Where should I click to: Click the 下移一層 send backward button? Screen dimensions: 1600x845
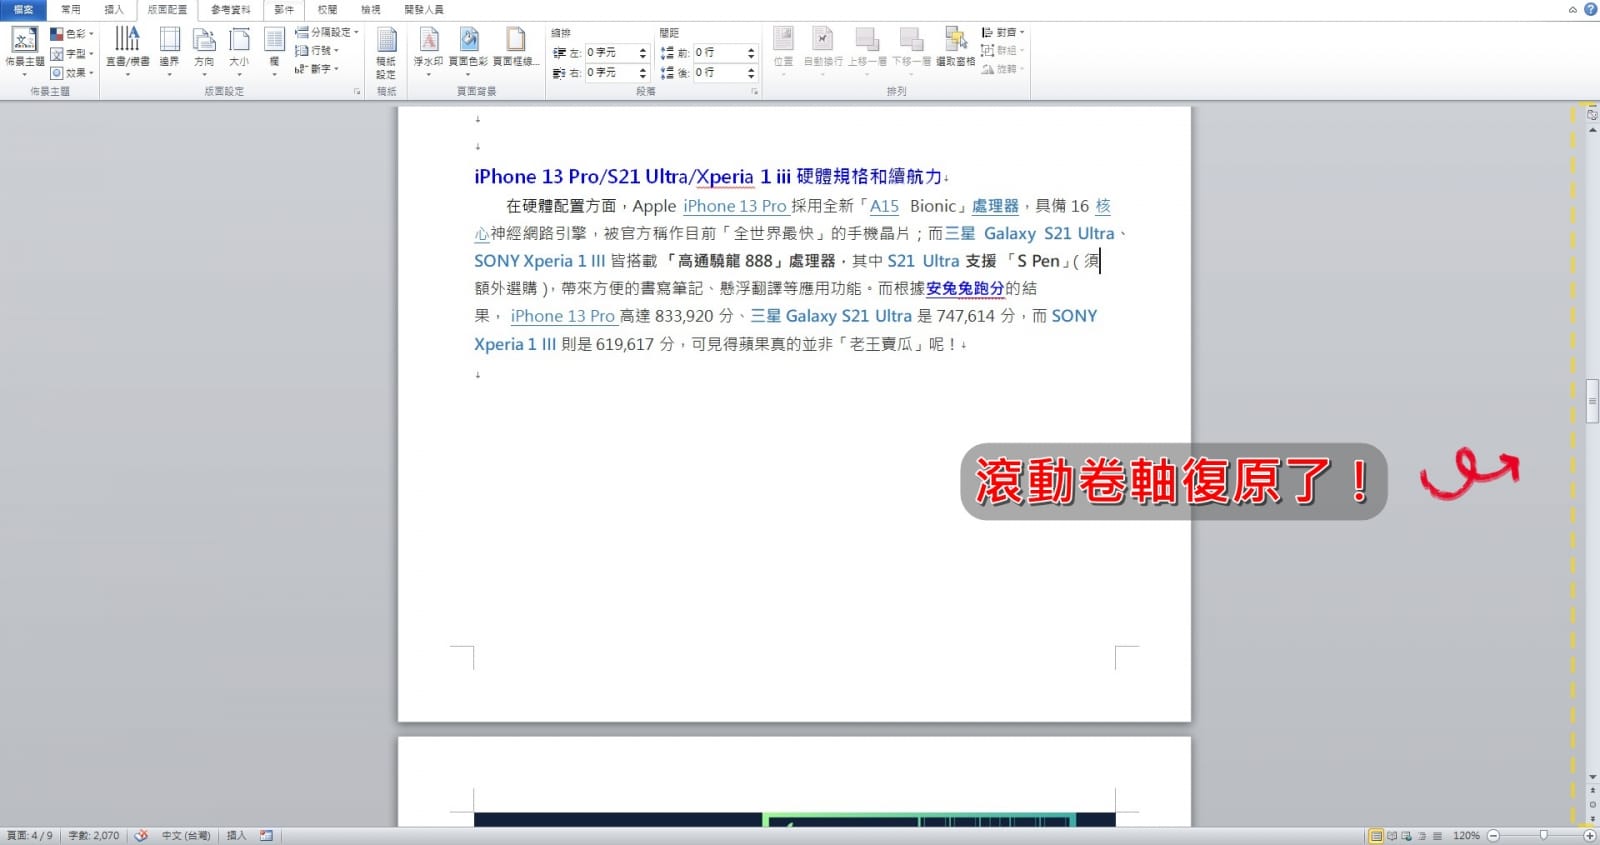[x=911, y=51]
